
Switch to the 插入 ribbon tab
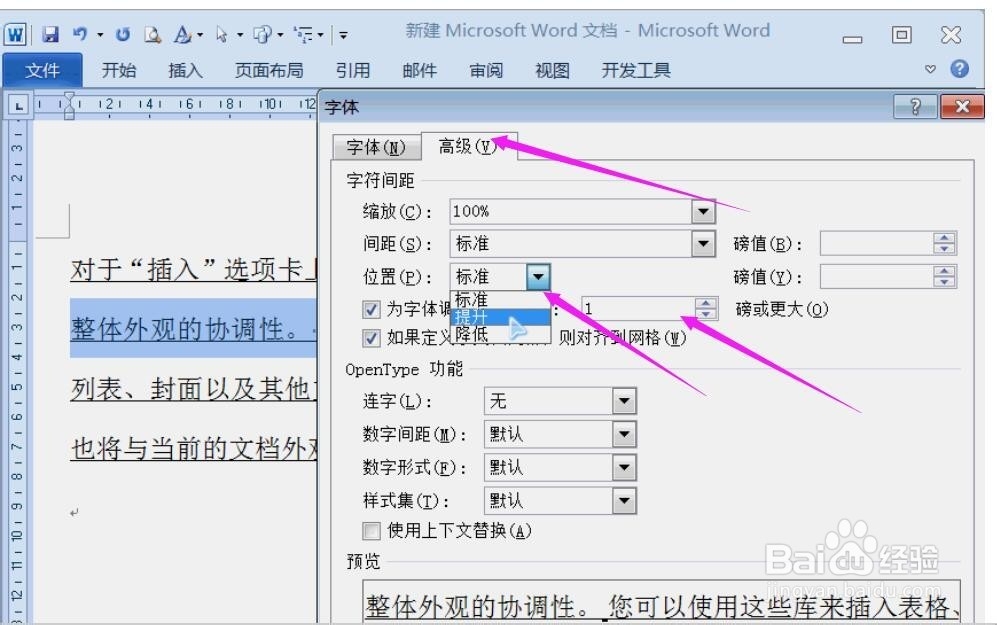pyautogui.click(x=183, y=70)
